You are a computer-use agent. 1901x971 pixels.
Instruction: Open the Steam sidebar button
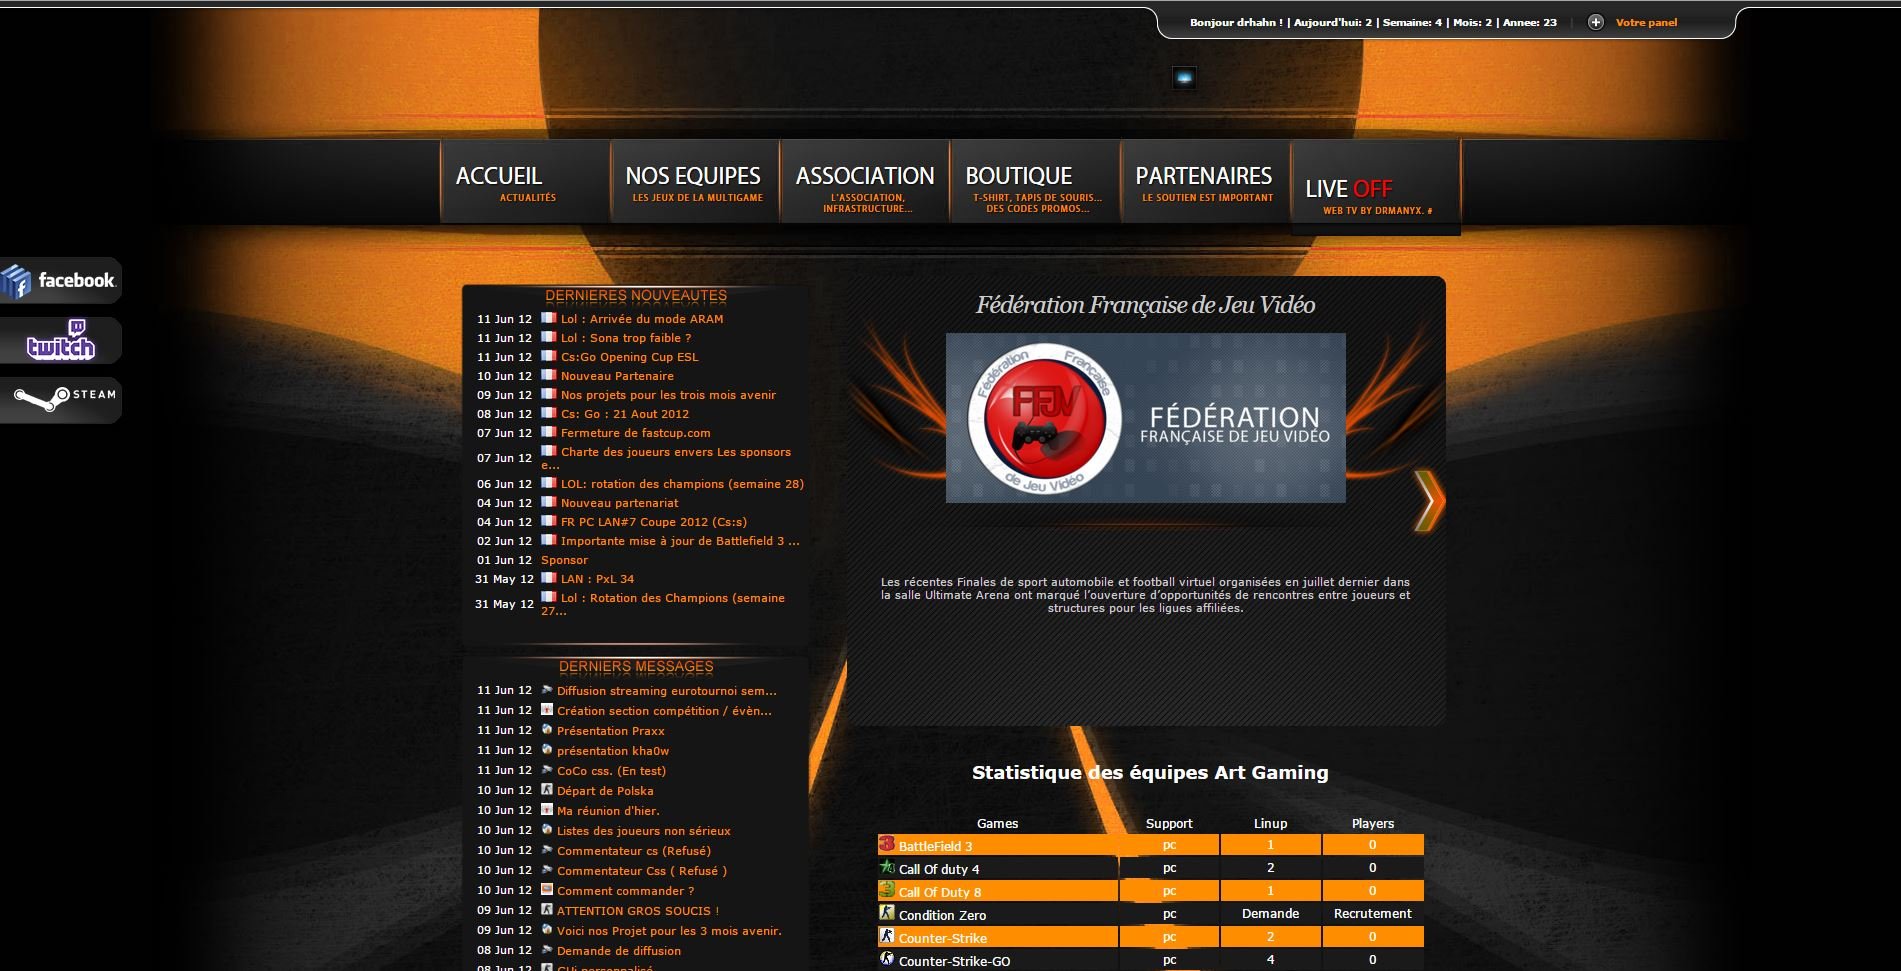pyautogui.click(x=60, y=400)
